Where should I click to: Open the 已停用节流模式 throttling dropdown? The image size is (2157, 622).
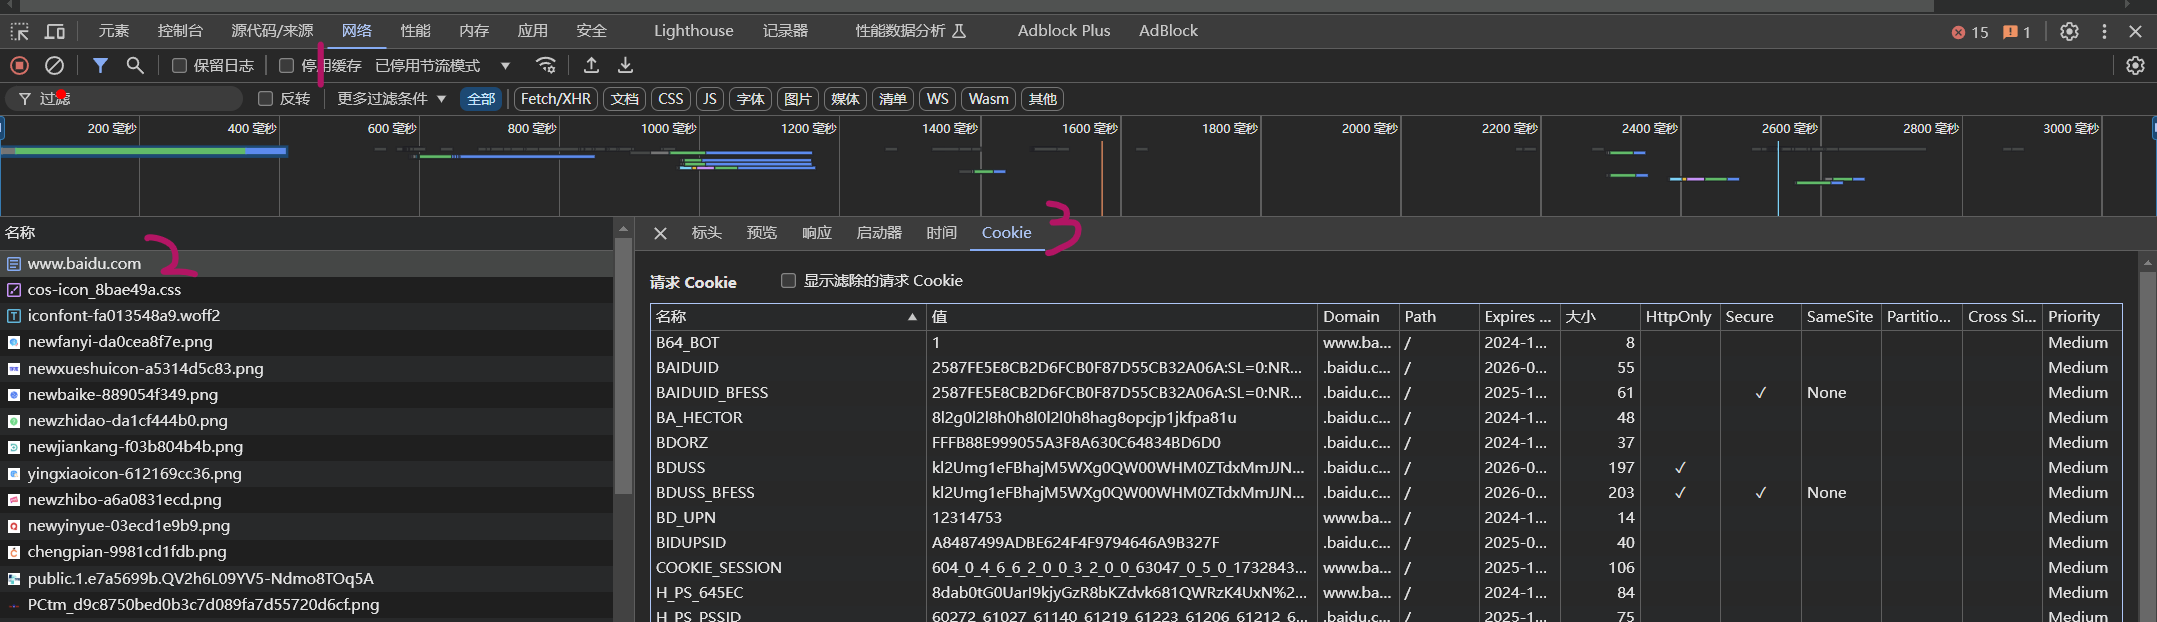tap(442, 66)
